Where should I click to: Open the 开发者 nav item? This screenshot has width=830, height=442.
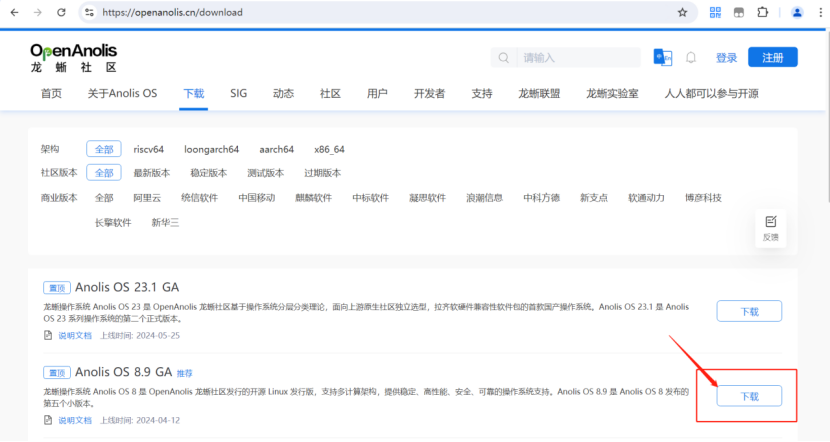(429, 94)
